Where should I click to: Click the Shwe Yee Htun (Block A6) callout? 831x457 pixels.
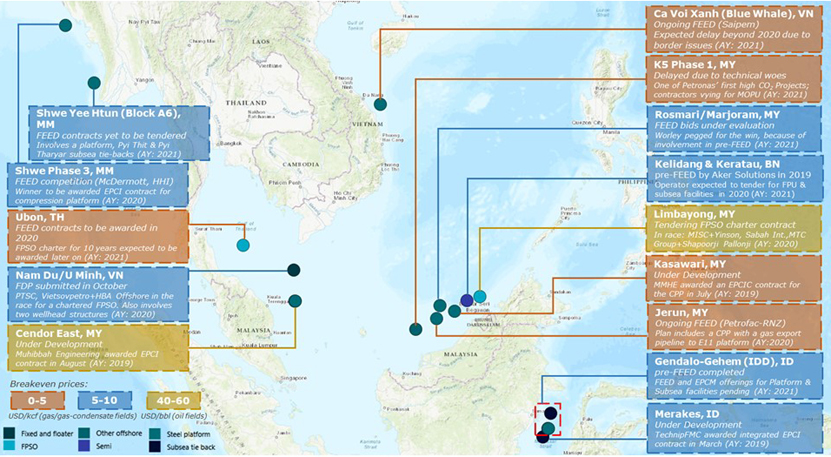tap(119, 133)
